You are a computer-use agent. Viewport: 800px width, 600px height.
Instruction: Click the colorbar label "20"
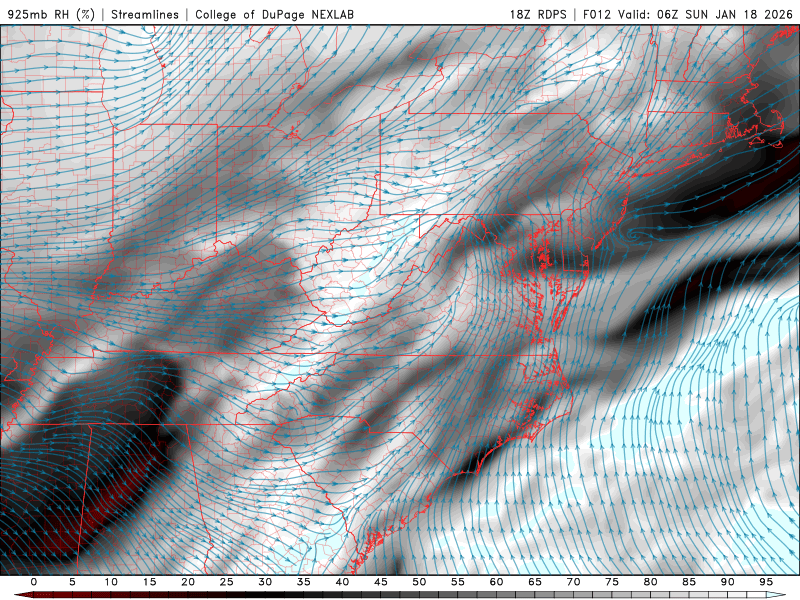pos(188,582)
